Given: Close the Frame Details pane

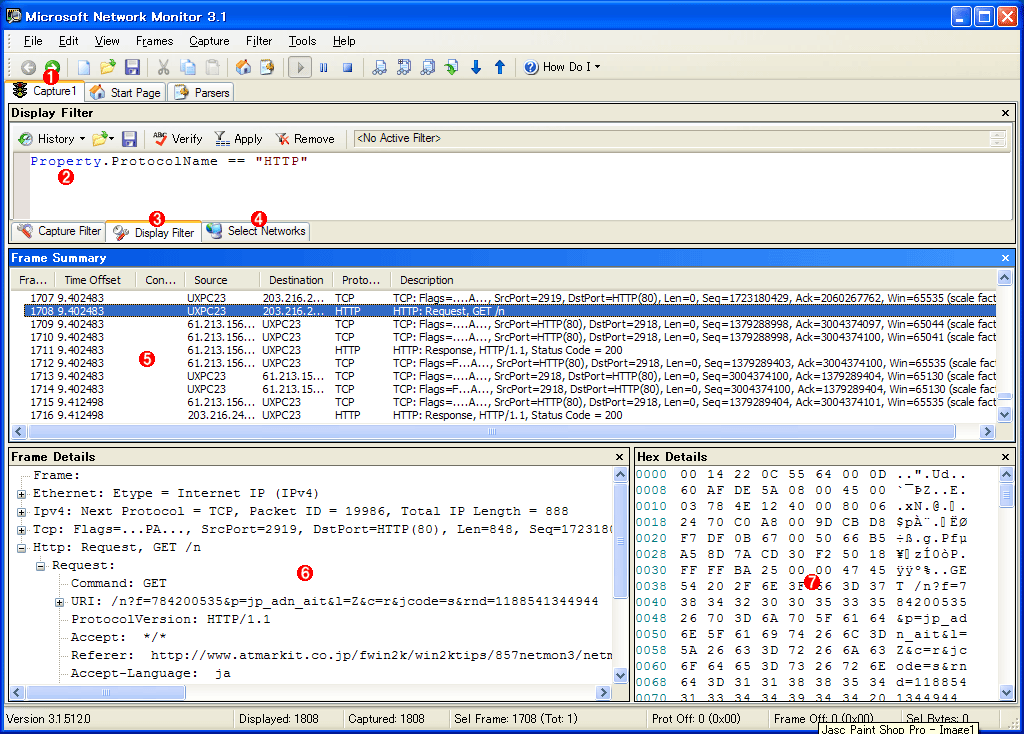Looking at the screenshot, I should [619, 457].
